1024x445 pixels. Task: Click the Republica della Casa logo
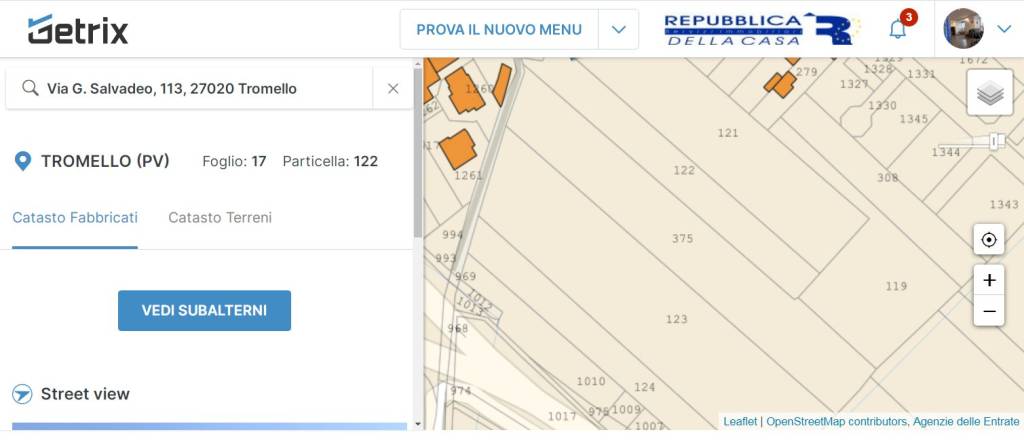[x=762, y=29]
